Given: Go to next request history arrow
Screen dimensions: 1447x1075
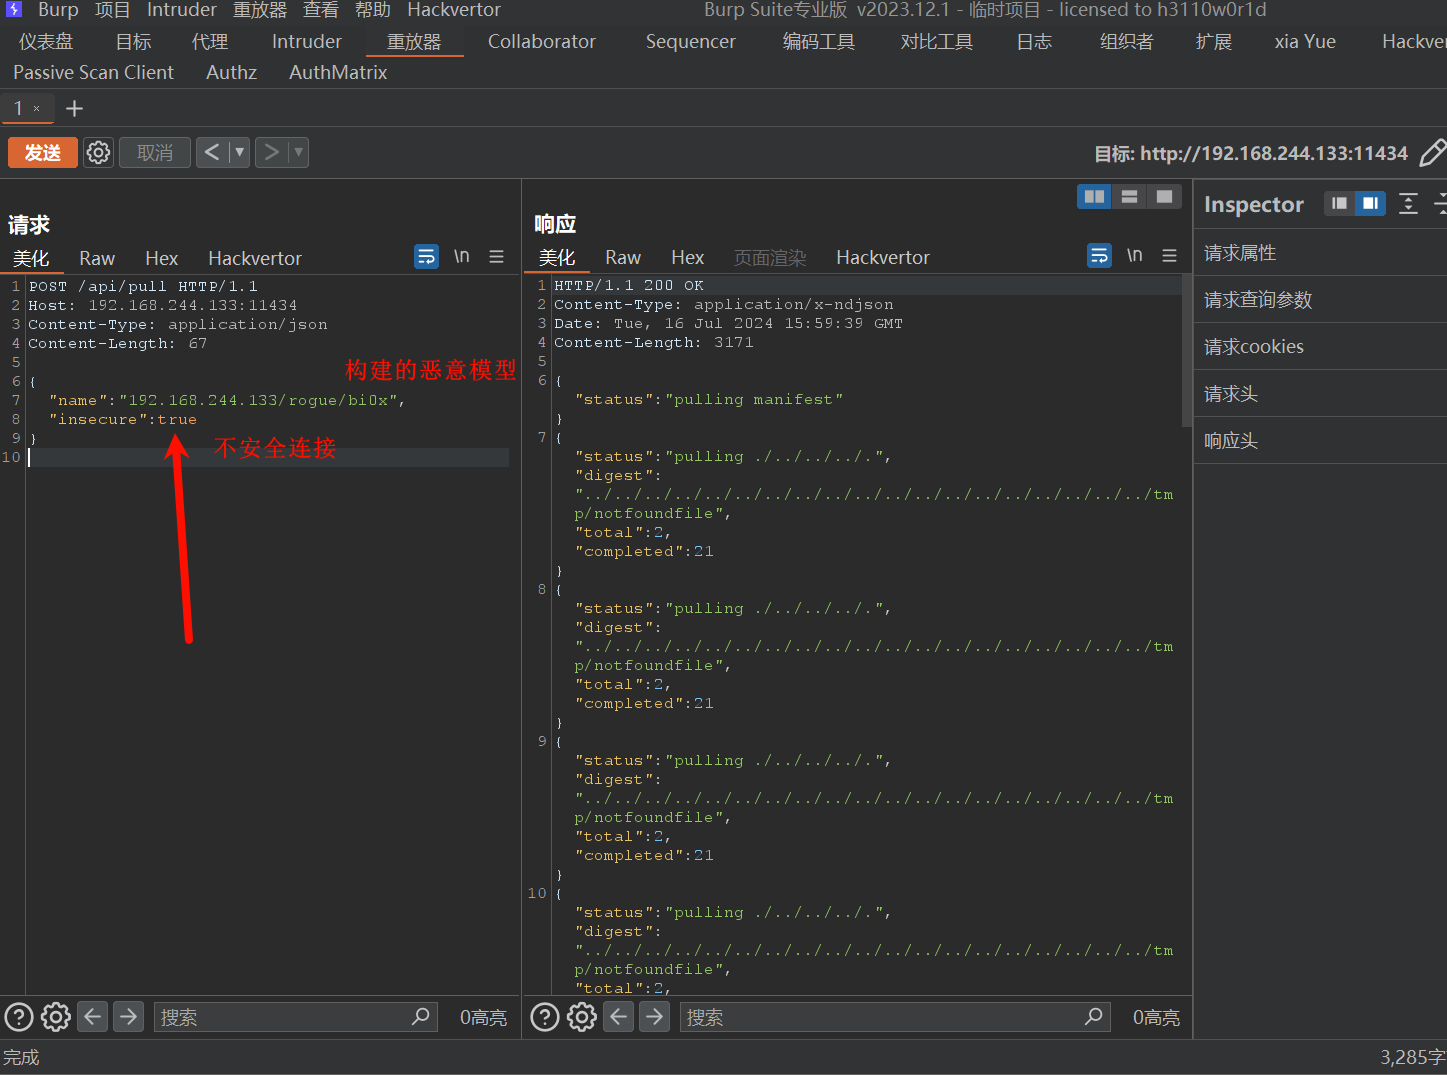Looking at the screenshot, I should pos(271,152).
